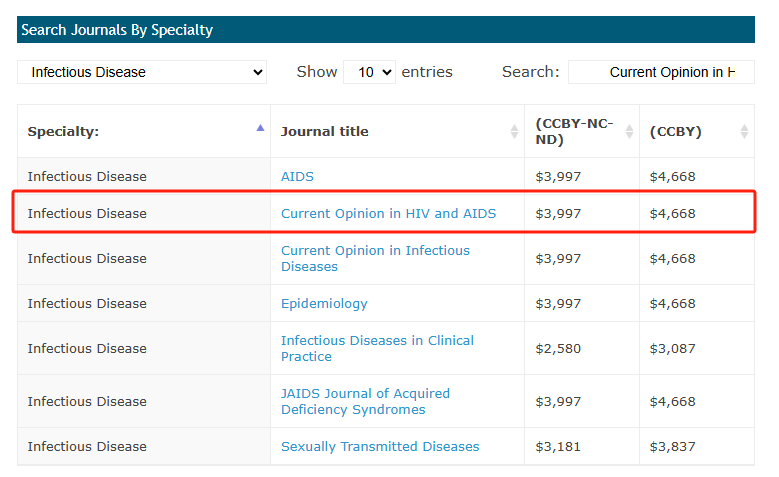Click the Specialty column header

144,132
